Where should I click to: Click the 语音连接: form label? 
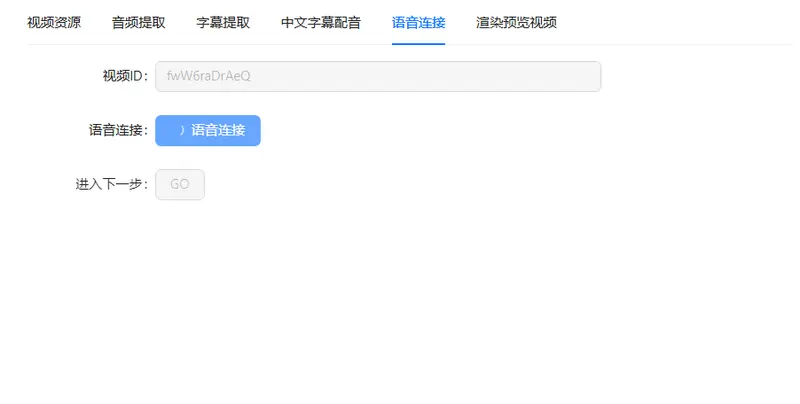coord(118,130)
